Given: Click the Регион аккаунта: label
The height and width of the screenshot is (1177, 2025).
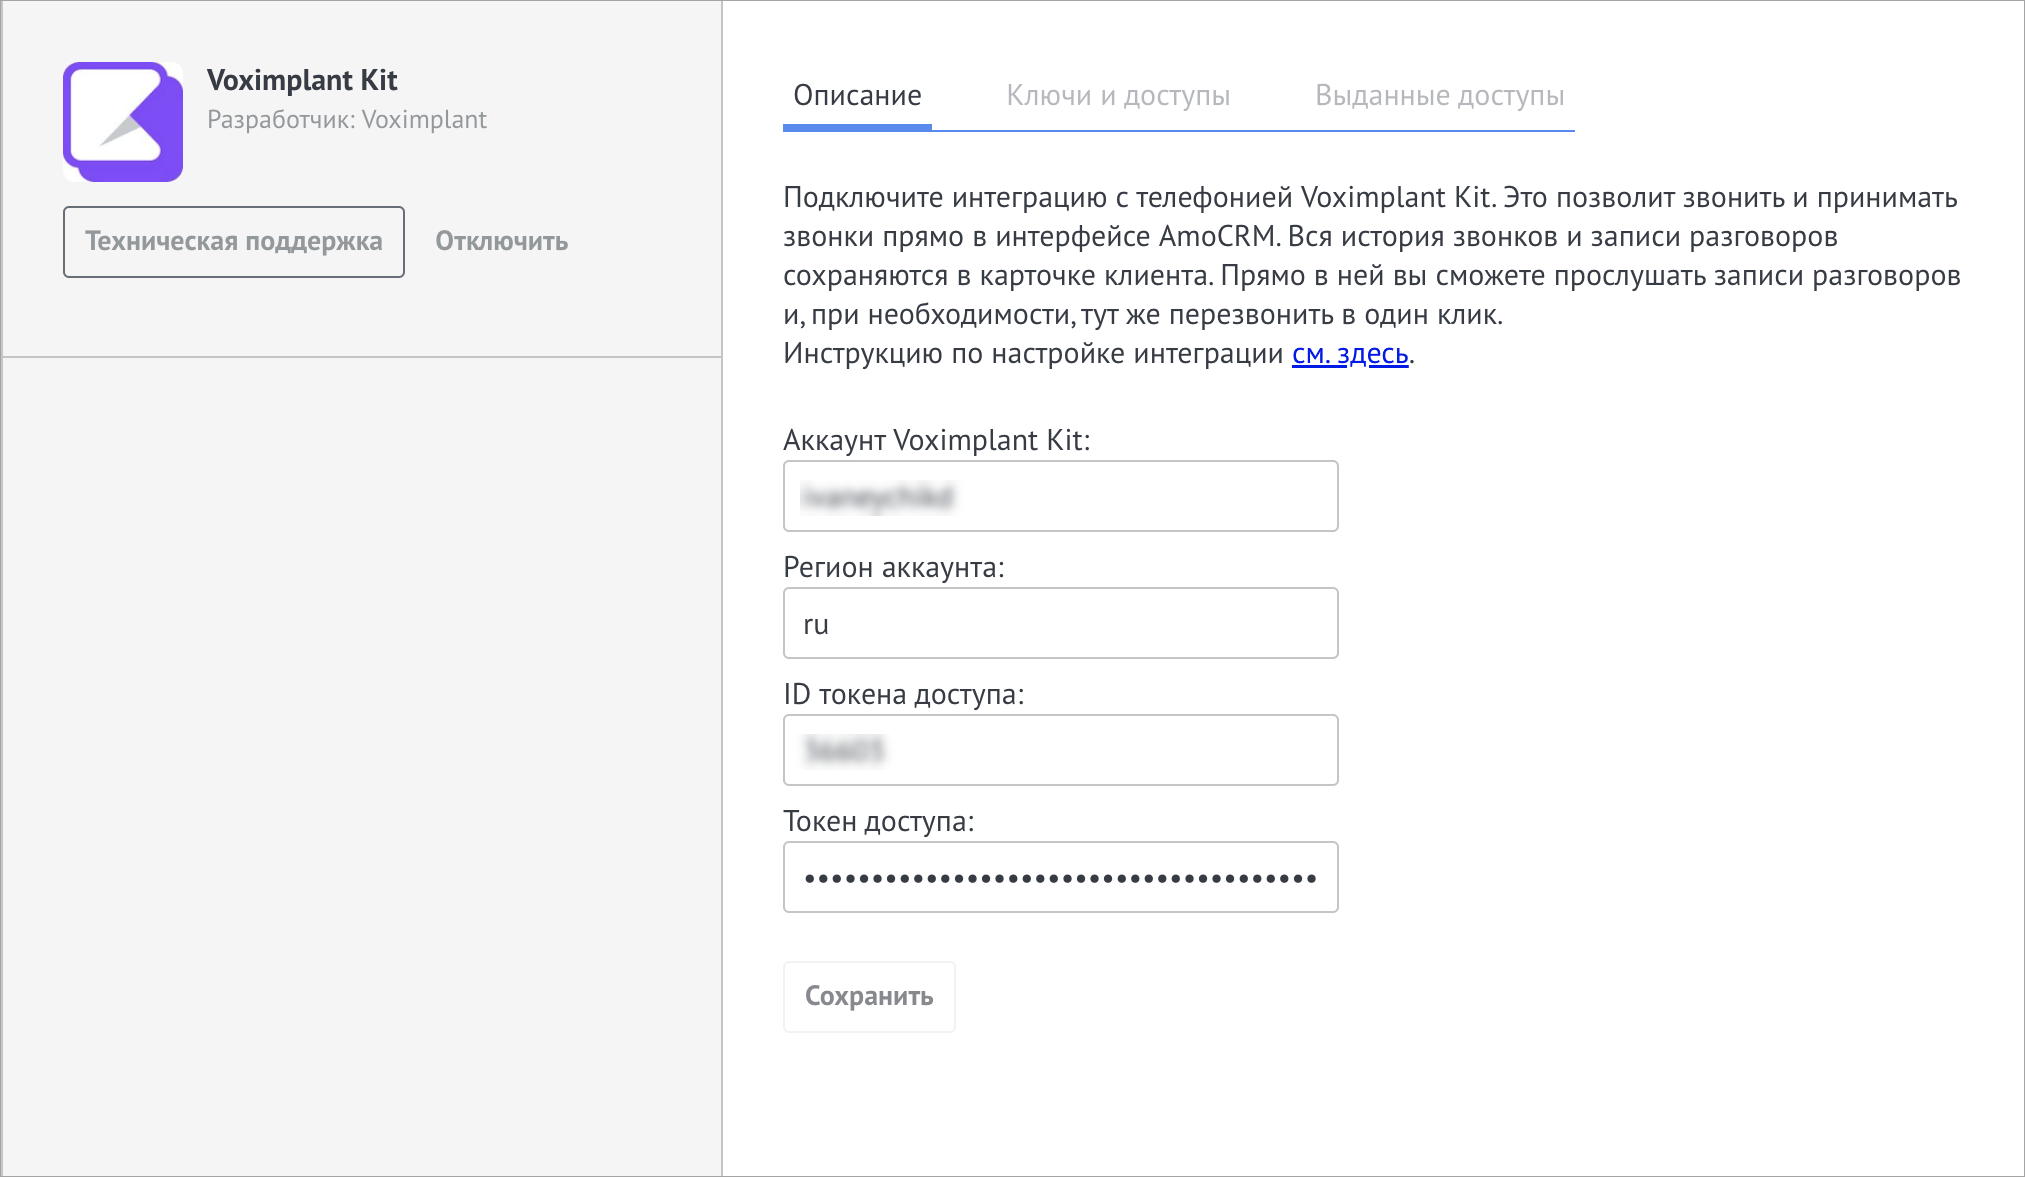Looking at the screenshot, I should 894,568.
